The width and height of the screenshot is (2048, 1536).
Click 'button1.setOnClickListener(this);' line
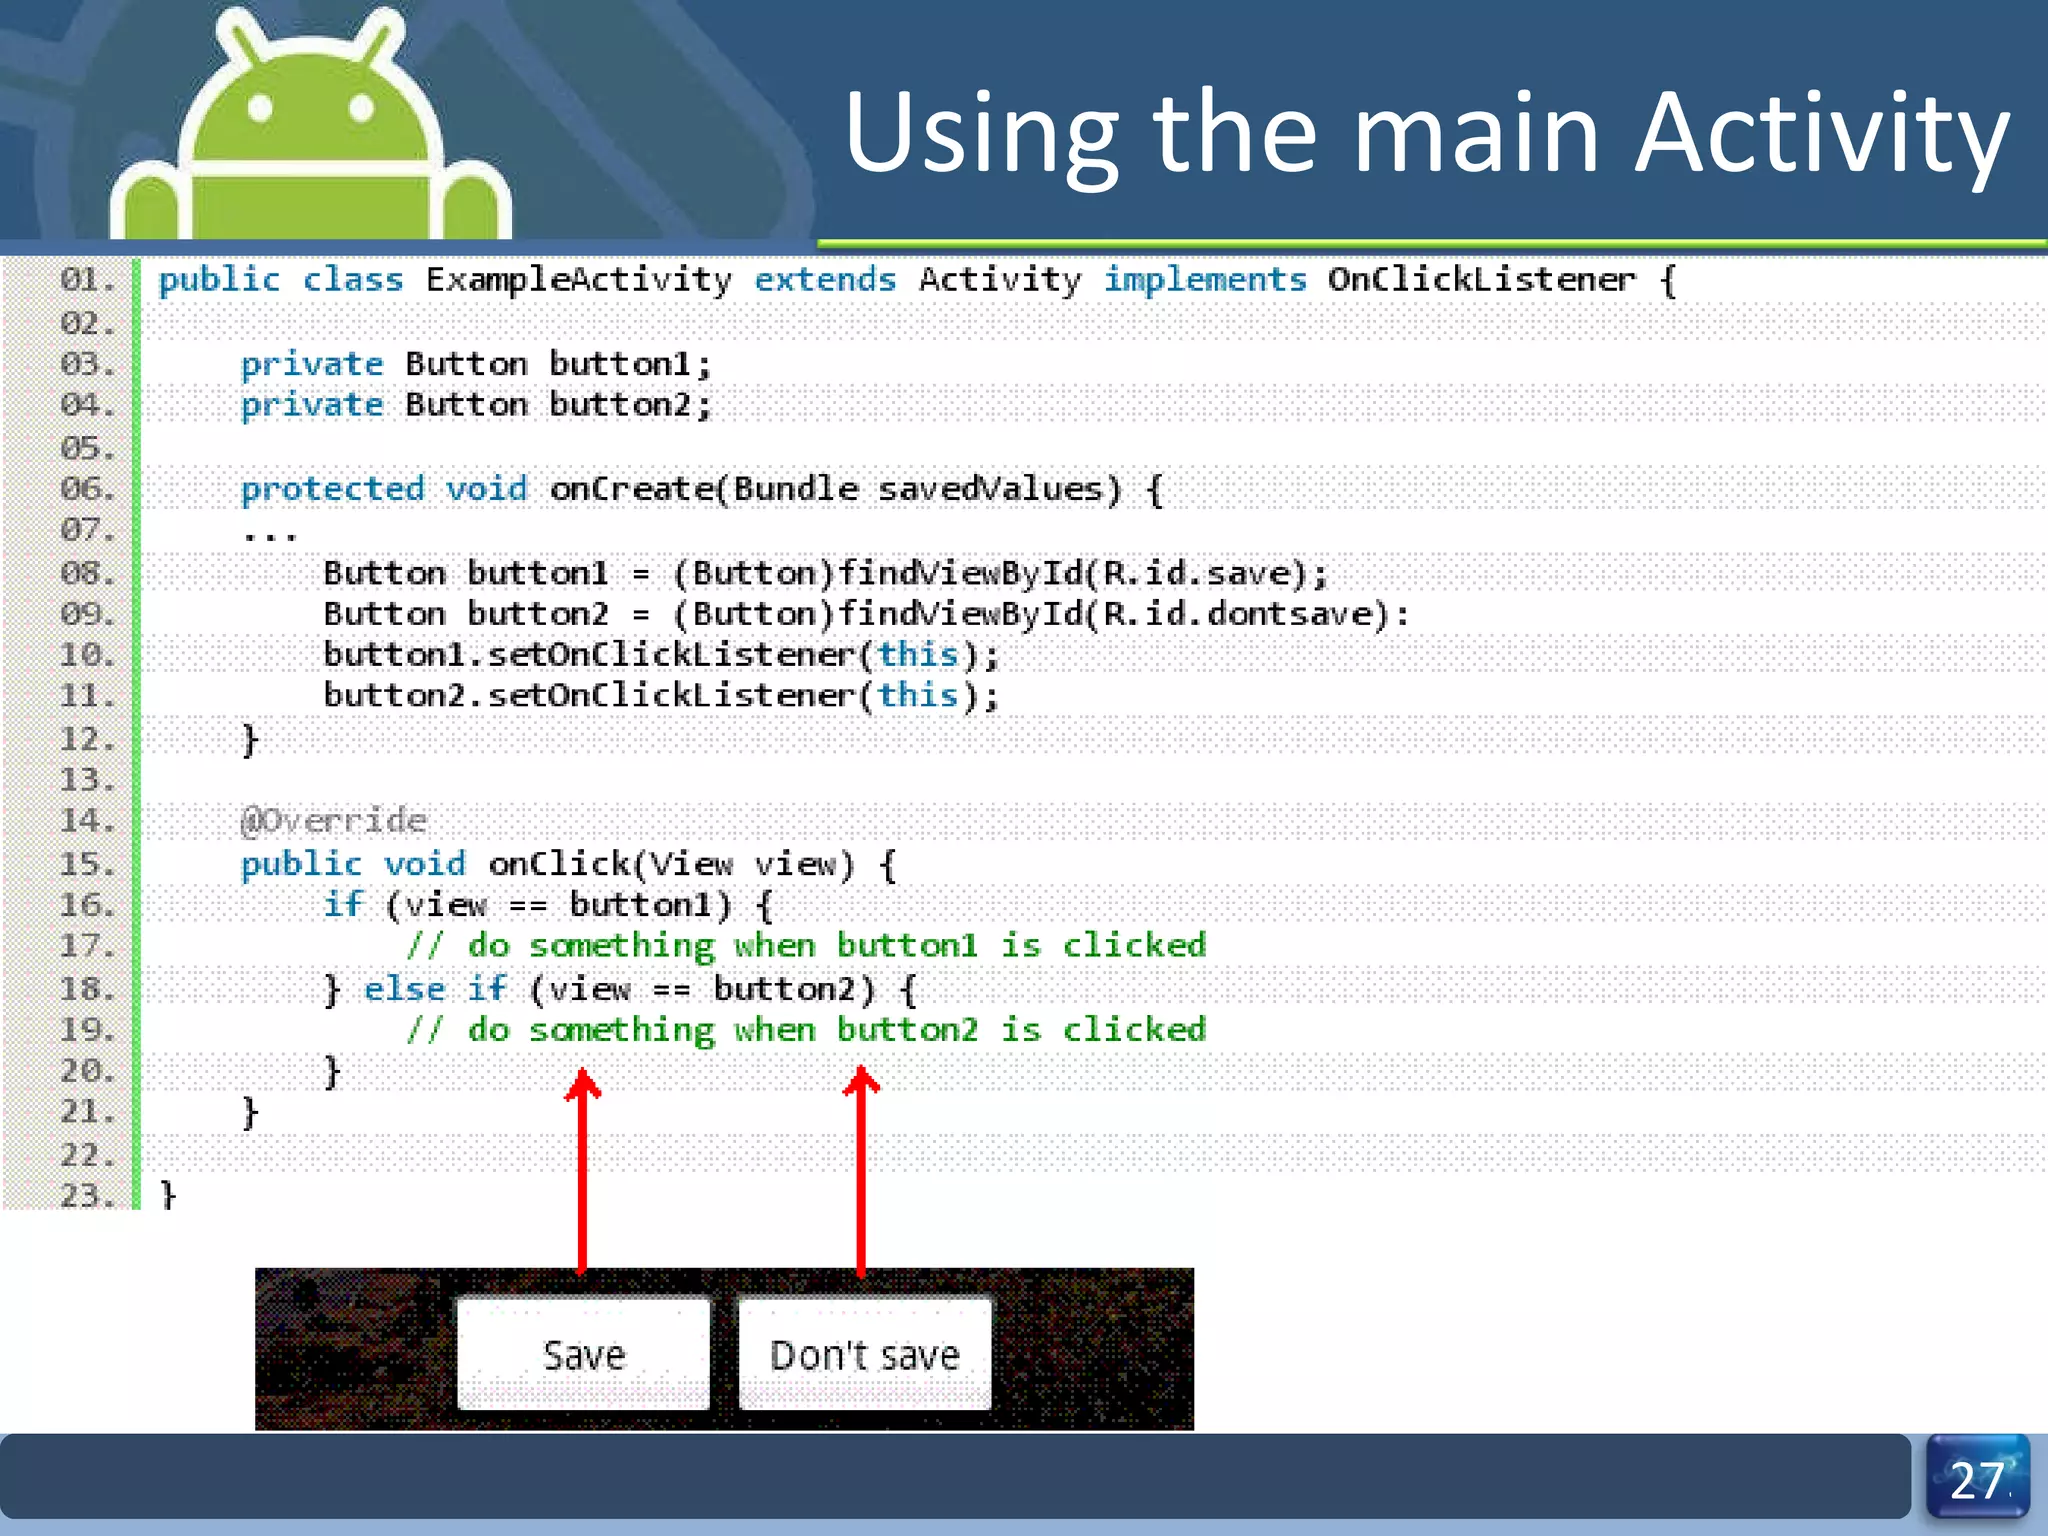[x=661, y=655]
